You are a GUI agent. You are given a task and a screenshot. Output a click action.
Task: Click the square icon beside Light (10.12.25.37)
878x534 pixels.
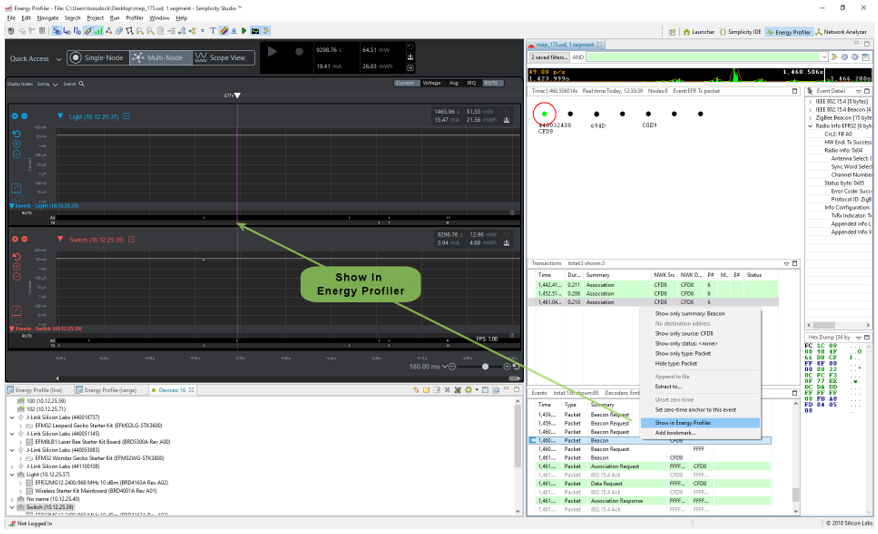tap(127, 116)
